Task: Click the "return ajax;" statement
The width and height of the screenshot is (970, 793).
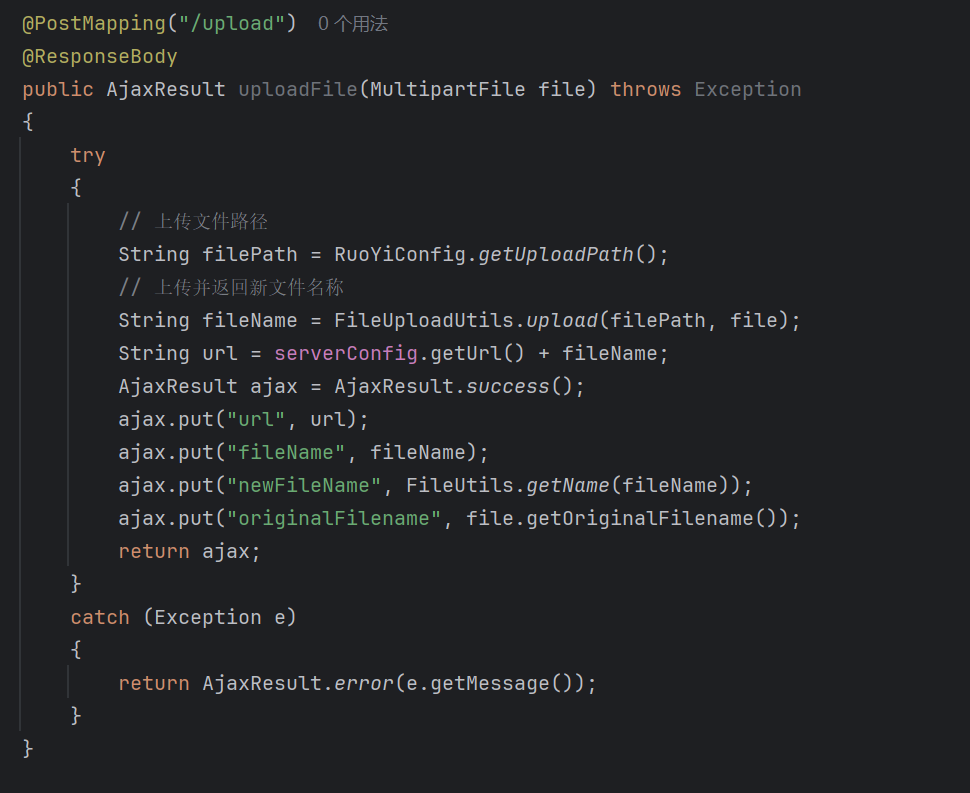Action: [189, 551]
